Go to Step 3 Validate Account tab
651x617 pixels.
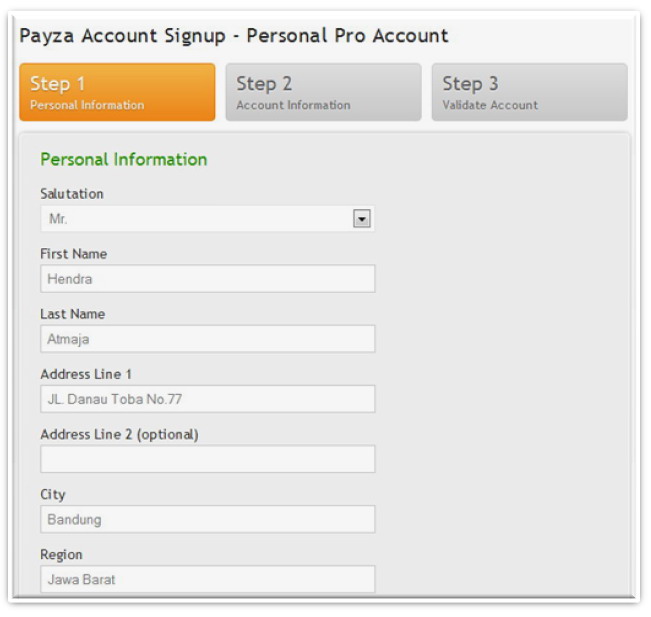point(529,92)
